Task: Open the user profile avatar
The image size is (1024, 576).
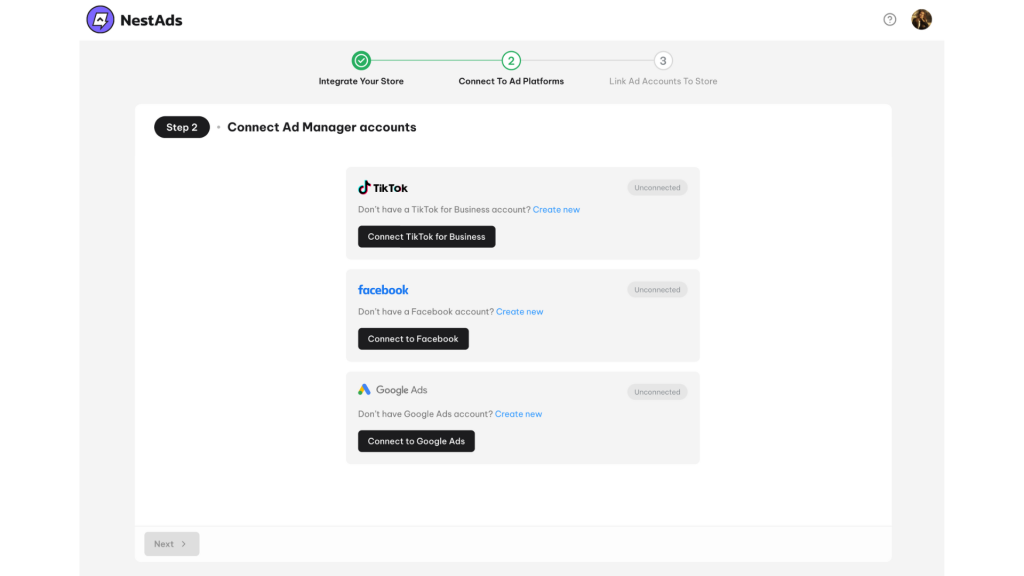Action: [x=921, y=20]
